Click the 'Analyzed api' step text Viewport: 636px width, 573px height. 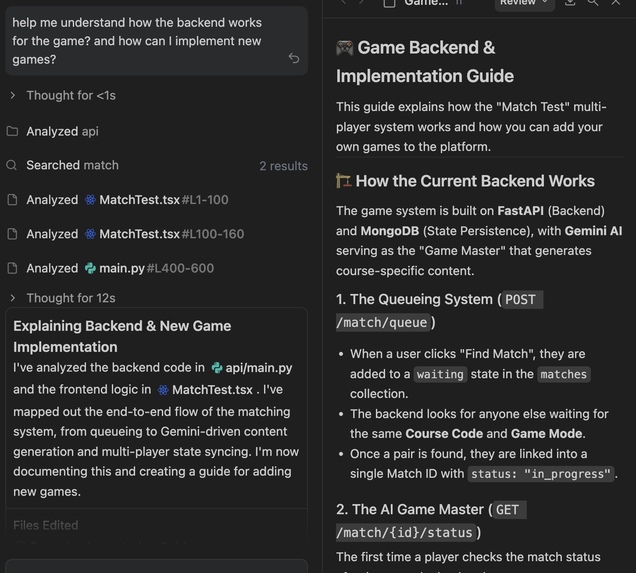(x=62, y=131)
